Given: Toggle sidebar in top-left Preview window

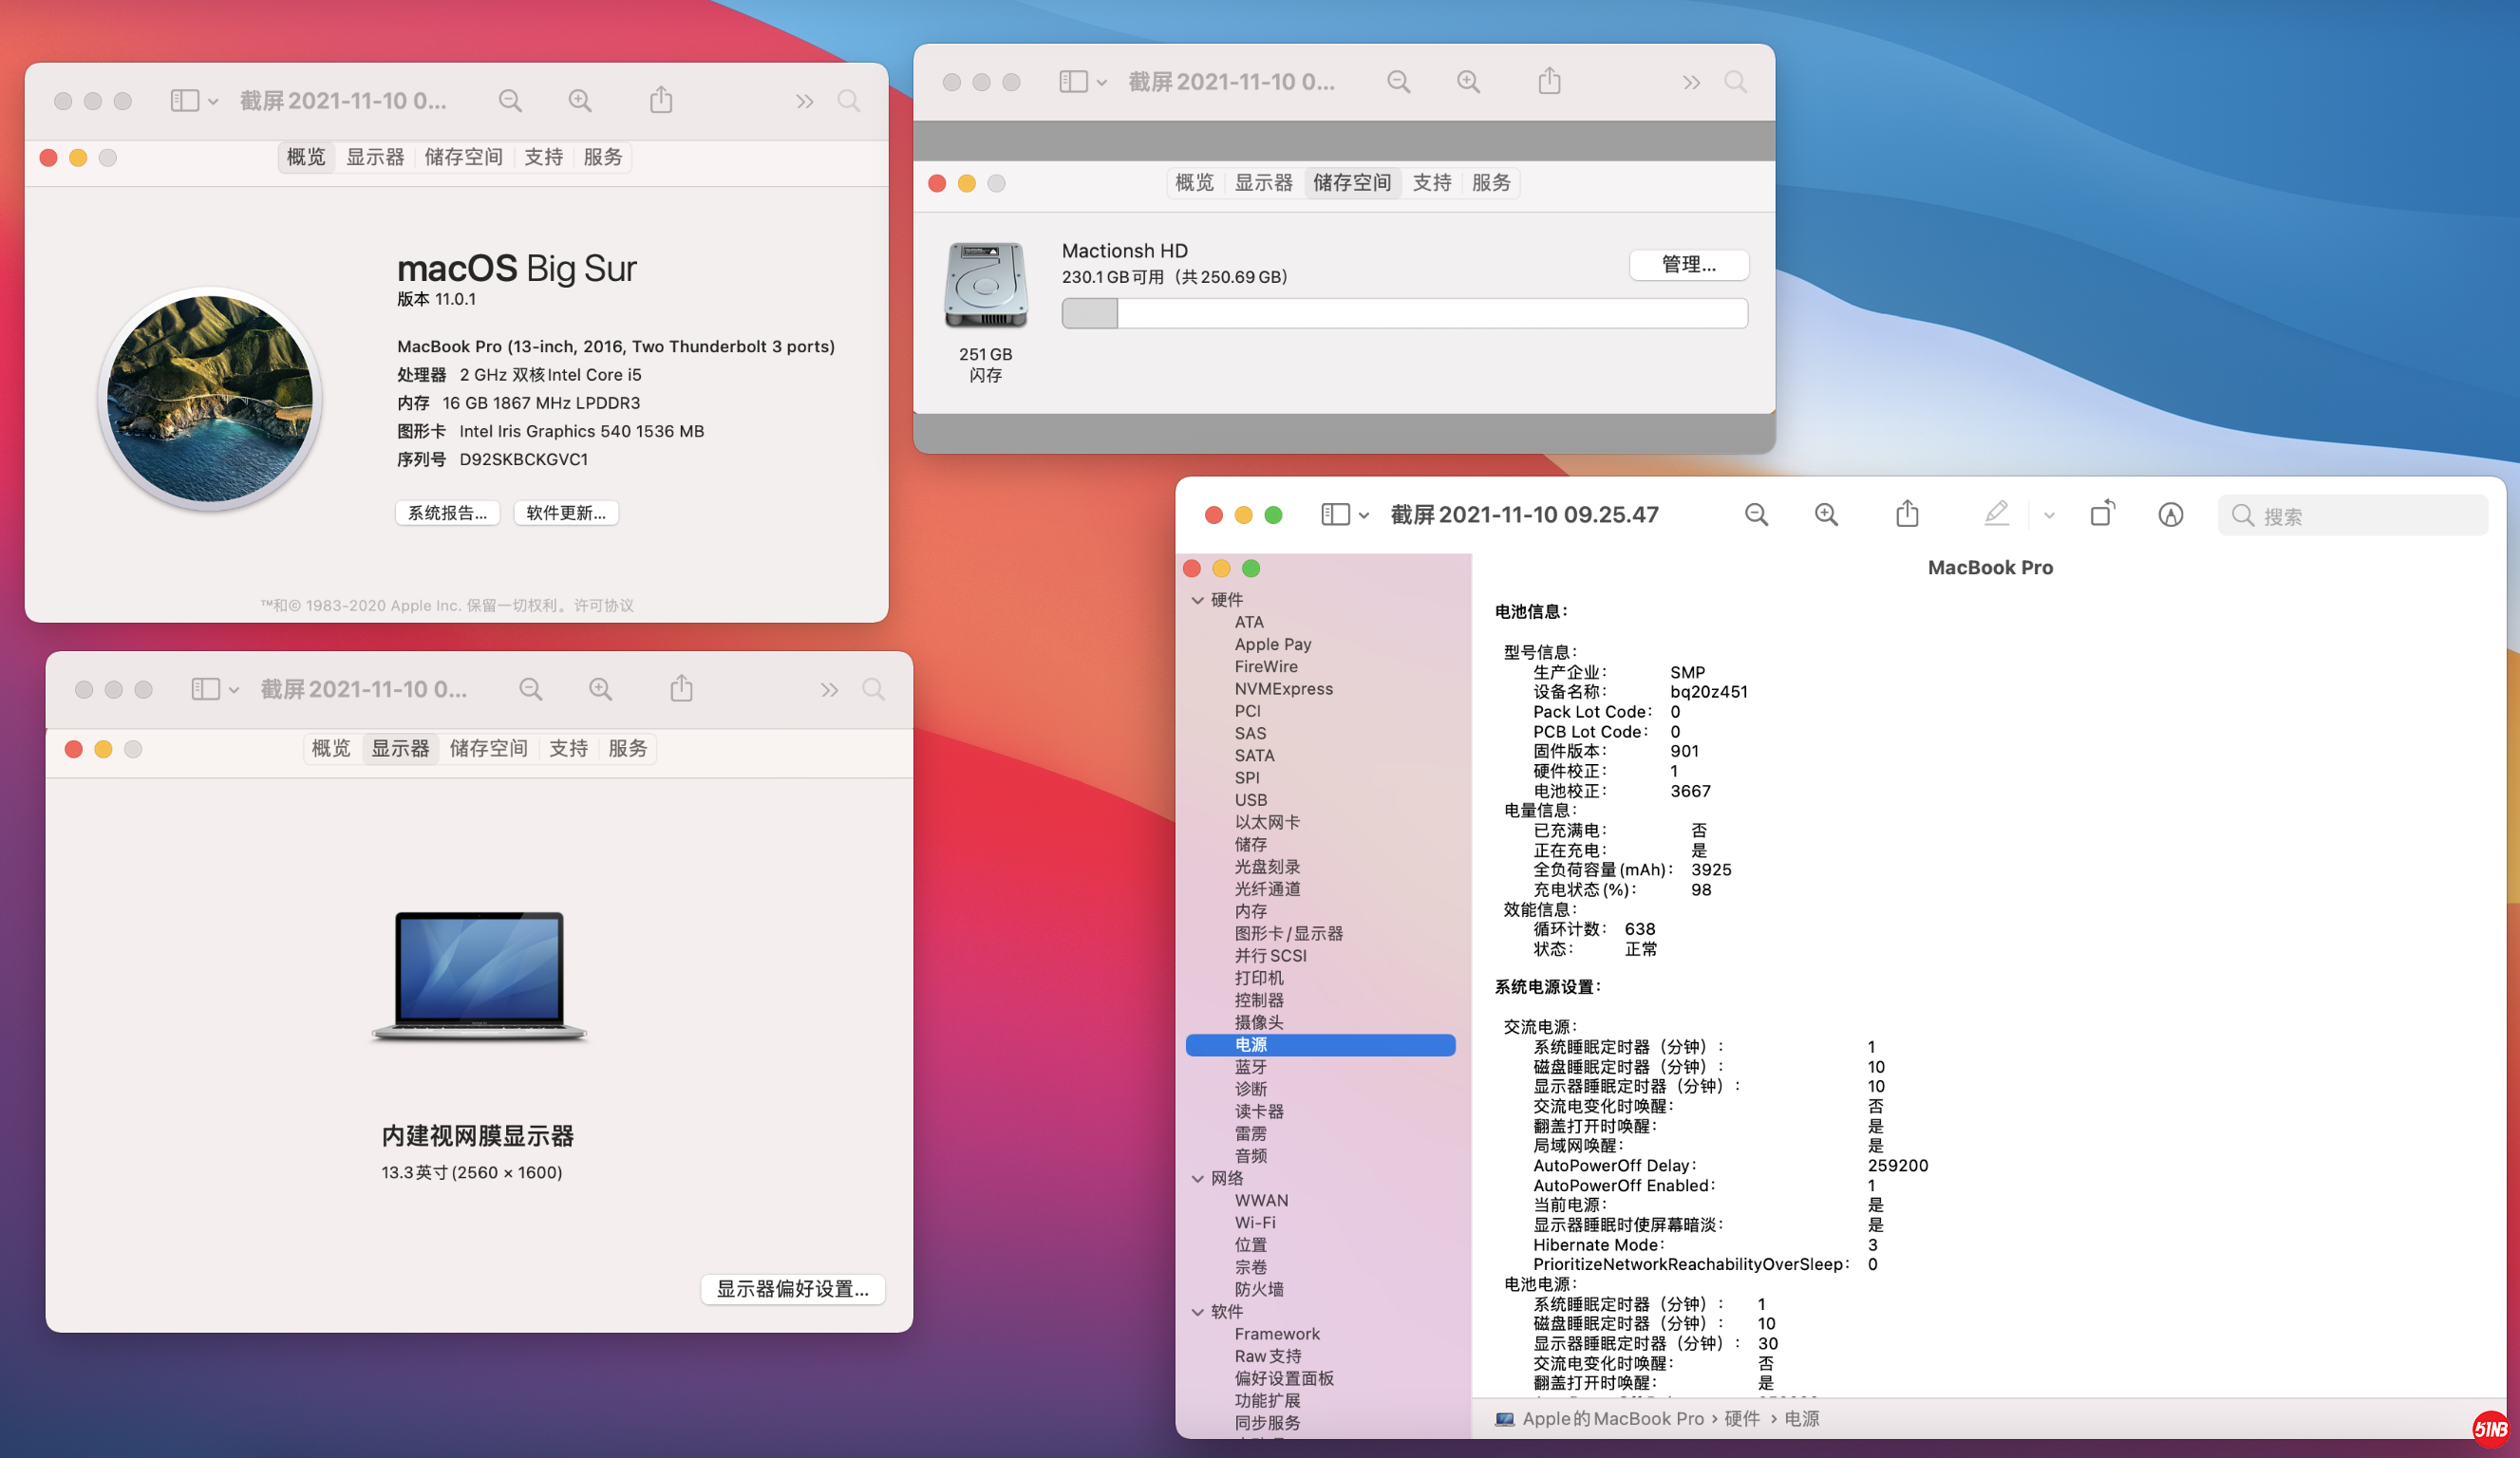Looking at the screenshot, I should click(185, 101).
